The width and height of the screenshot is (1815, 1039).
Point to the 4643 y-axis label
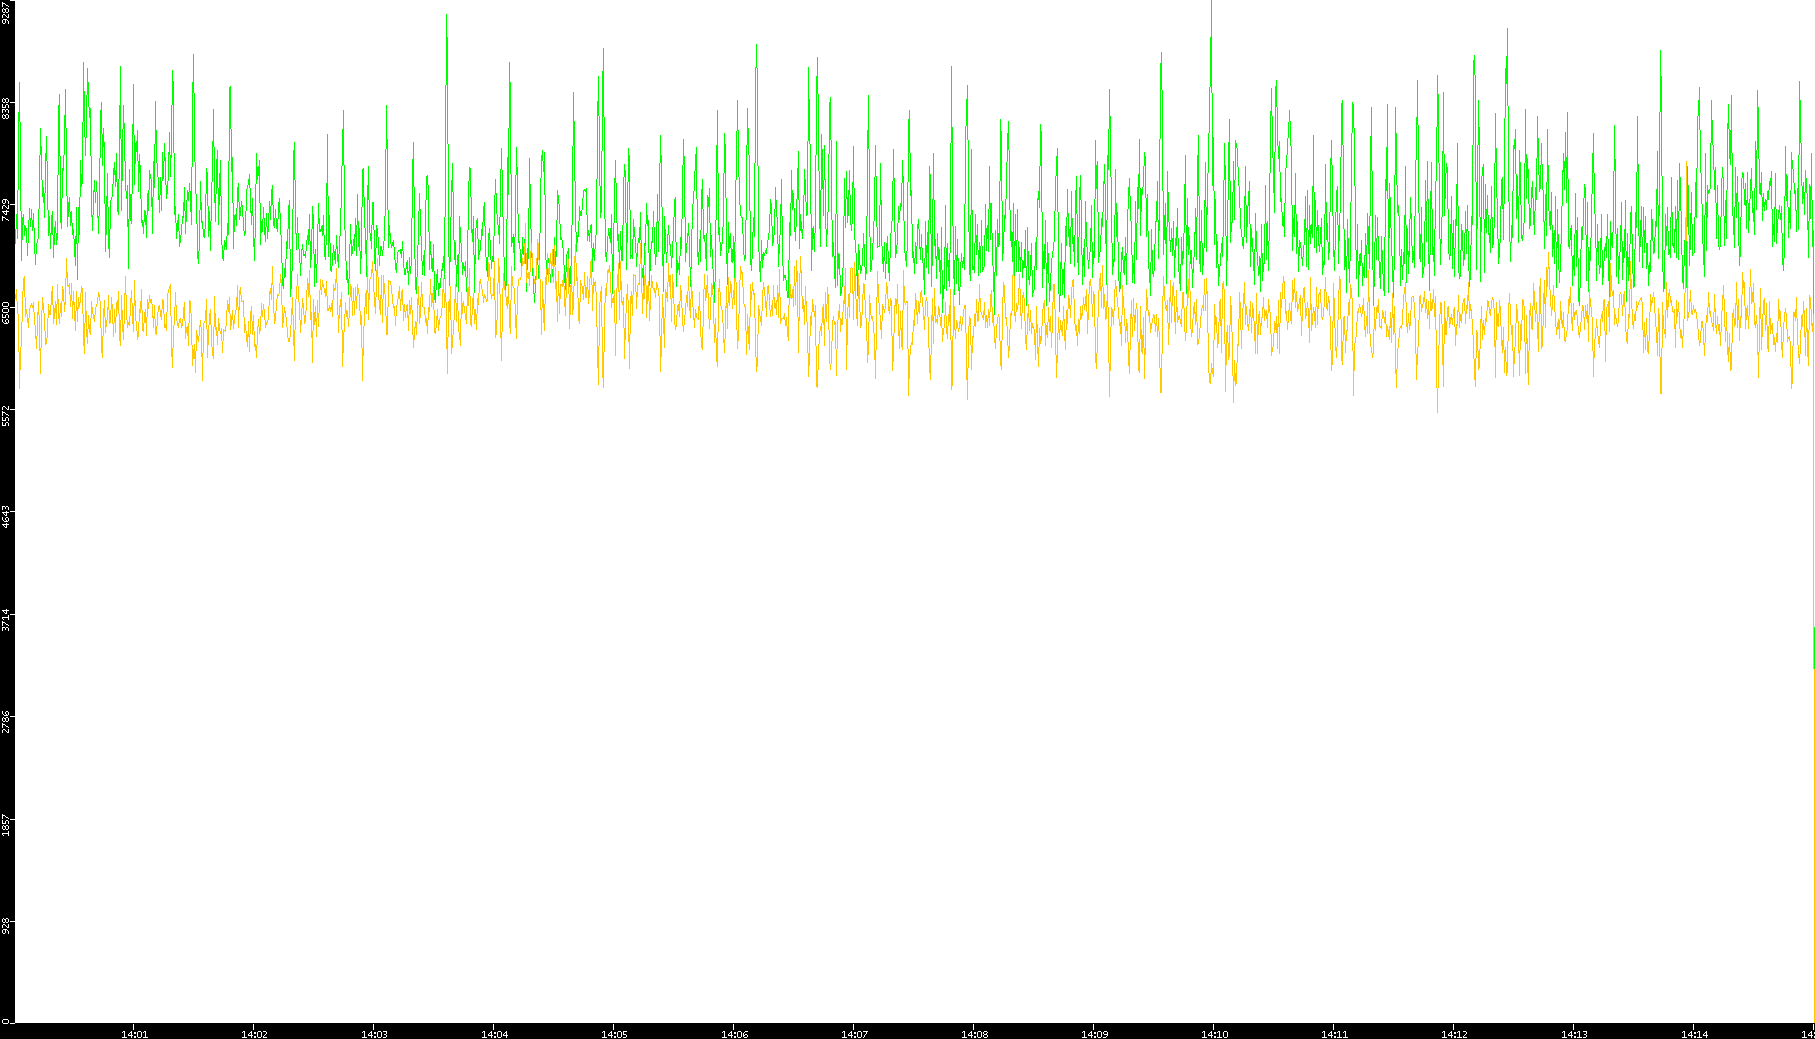pyautogui.click(x=7, y=517)
